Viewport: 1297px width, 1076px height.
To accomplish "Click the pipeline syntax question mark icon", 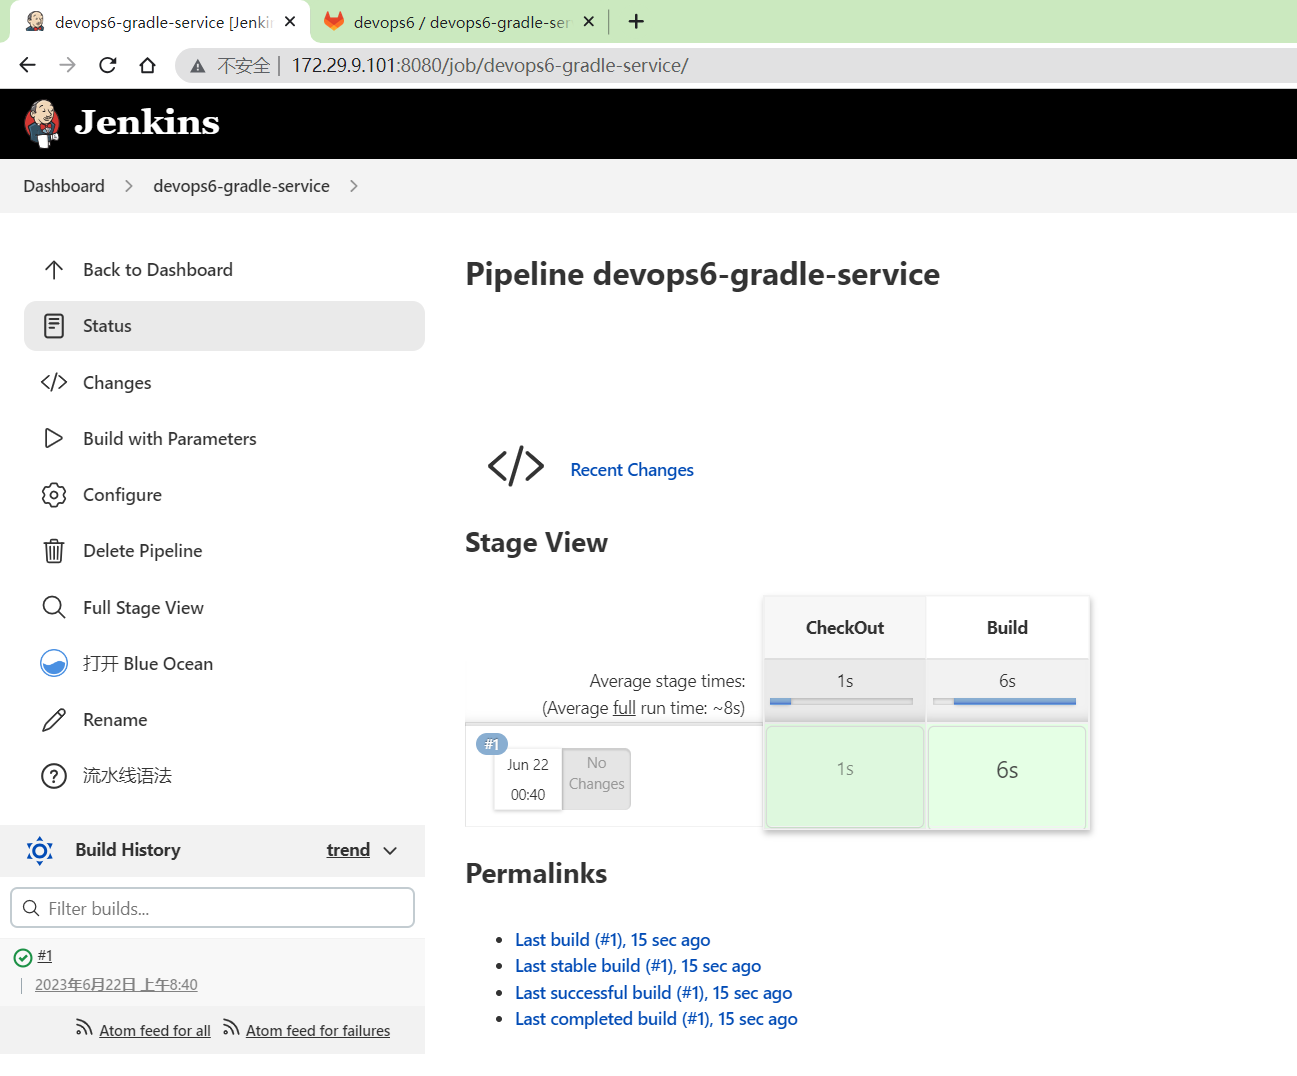I will pyautogui.click(x=54, y=776).
